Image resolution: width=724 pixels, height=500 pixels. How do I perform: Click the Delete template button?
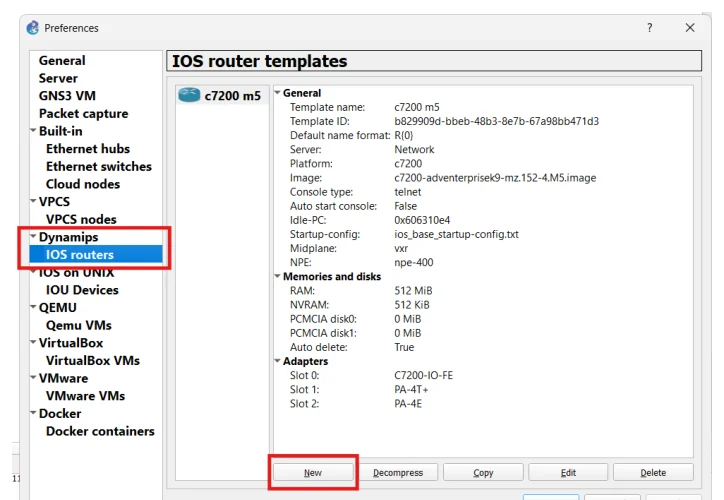653,472
